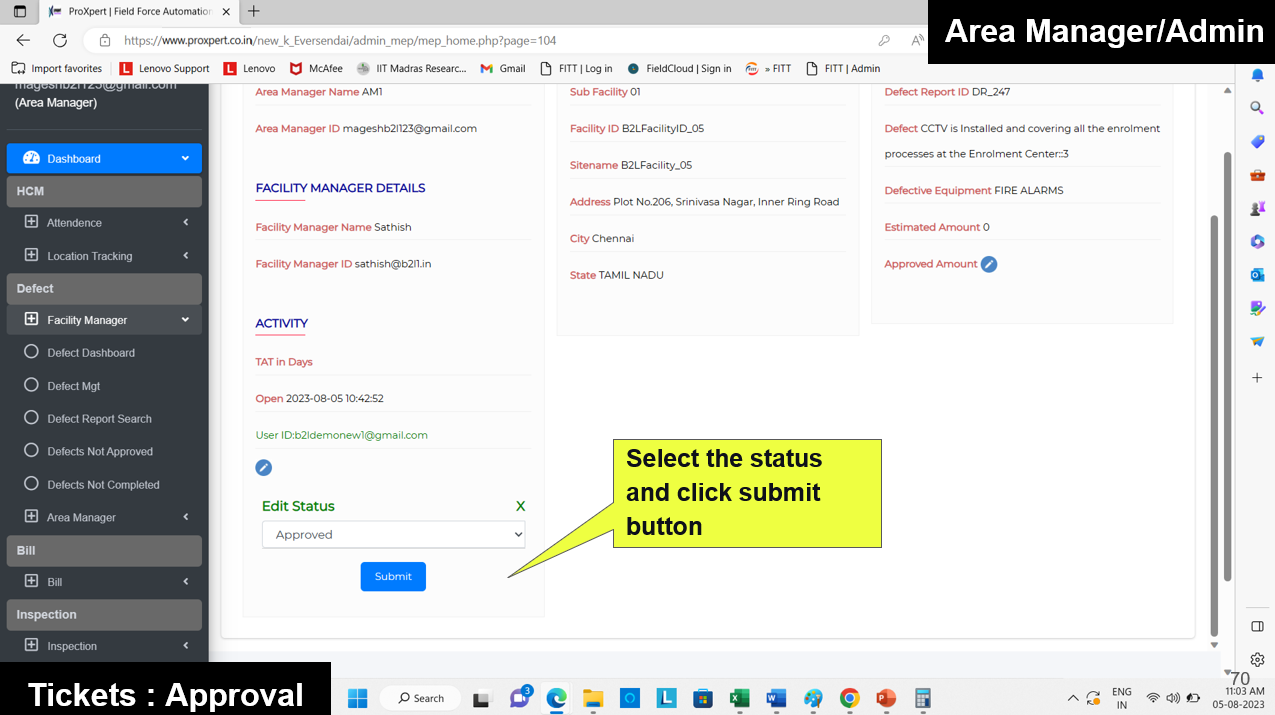Expand the Attendence menu item
The width and height of the screenshot is (1275, 715).
(104, 223)
